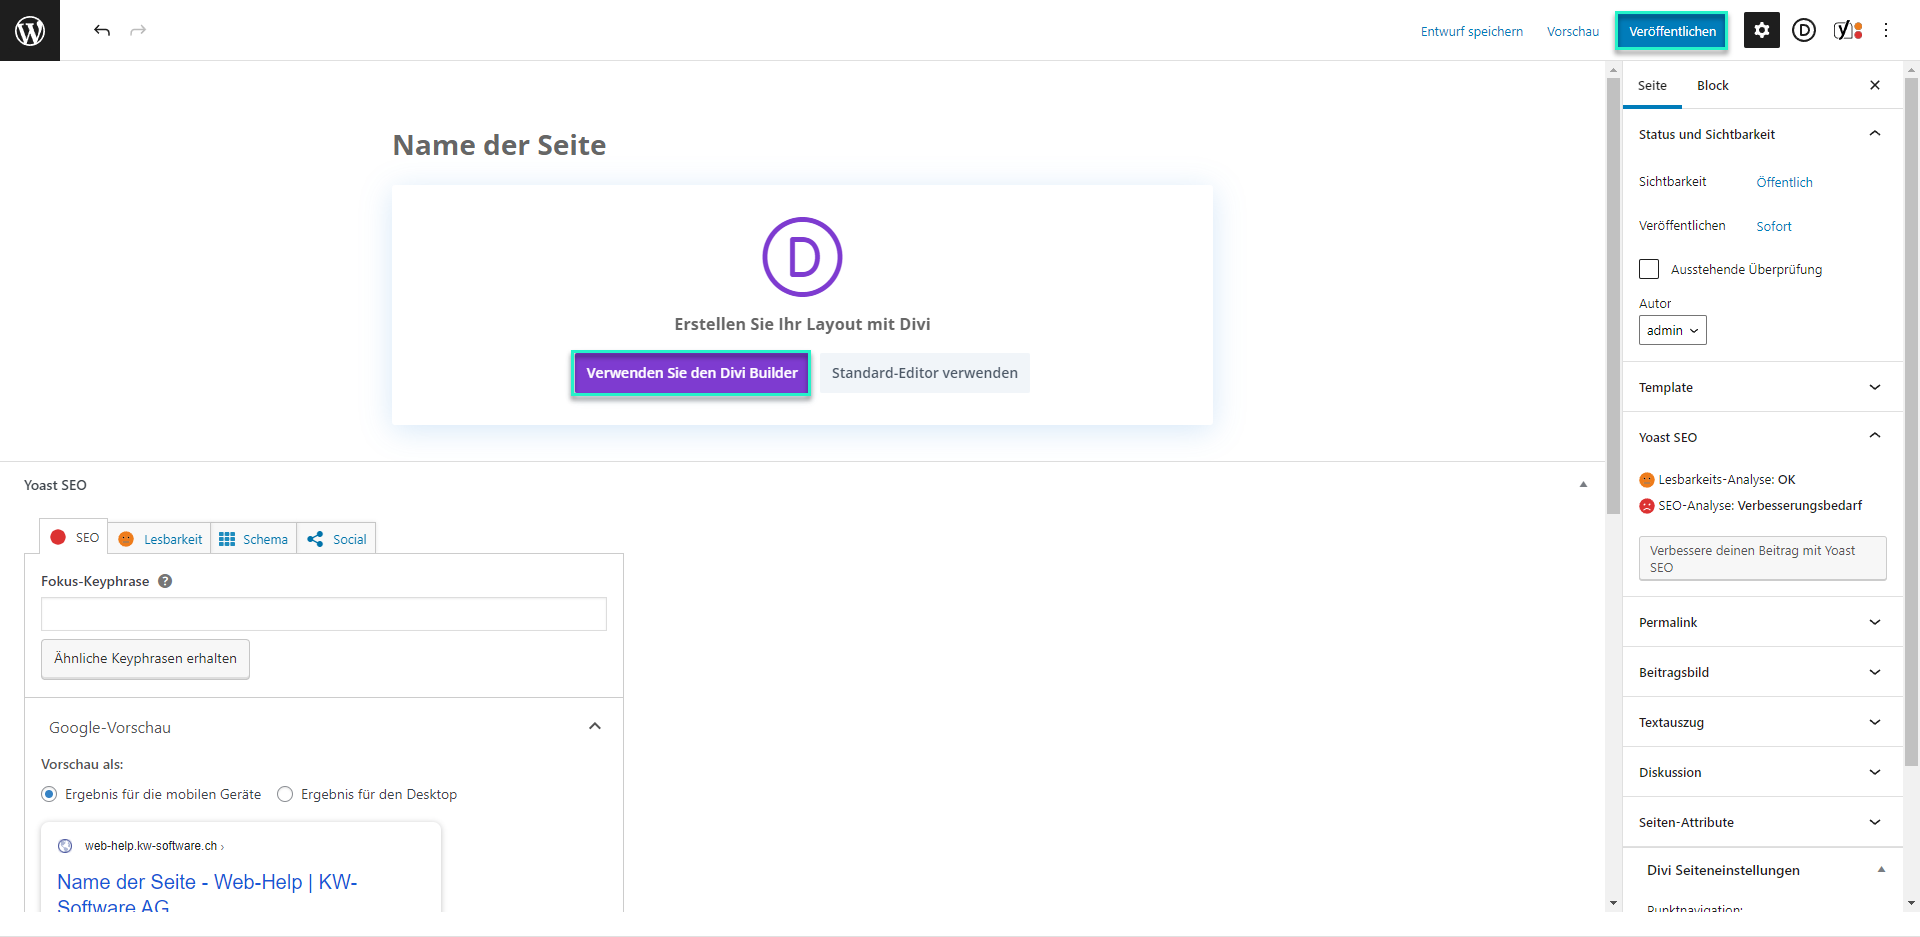Click the Divi icon in the top toolbar
Image resolution: width=1920 pixels, height=937 pixels.
(x=1803, y=30)
